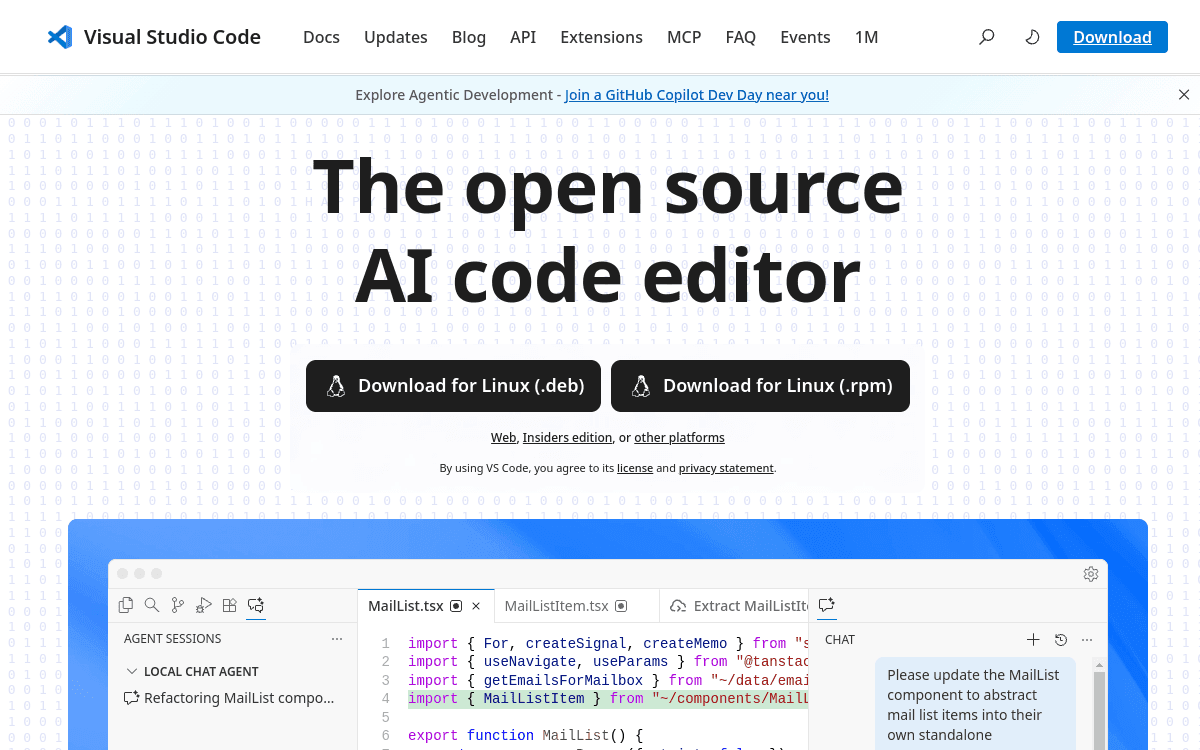The height and width of the screenshot is (750, 1200).
Task: Open more actions for Agent Sessions
Action: tap(336, 638)
